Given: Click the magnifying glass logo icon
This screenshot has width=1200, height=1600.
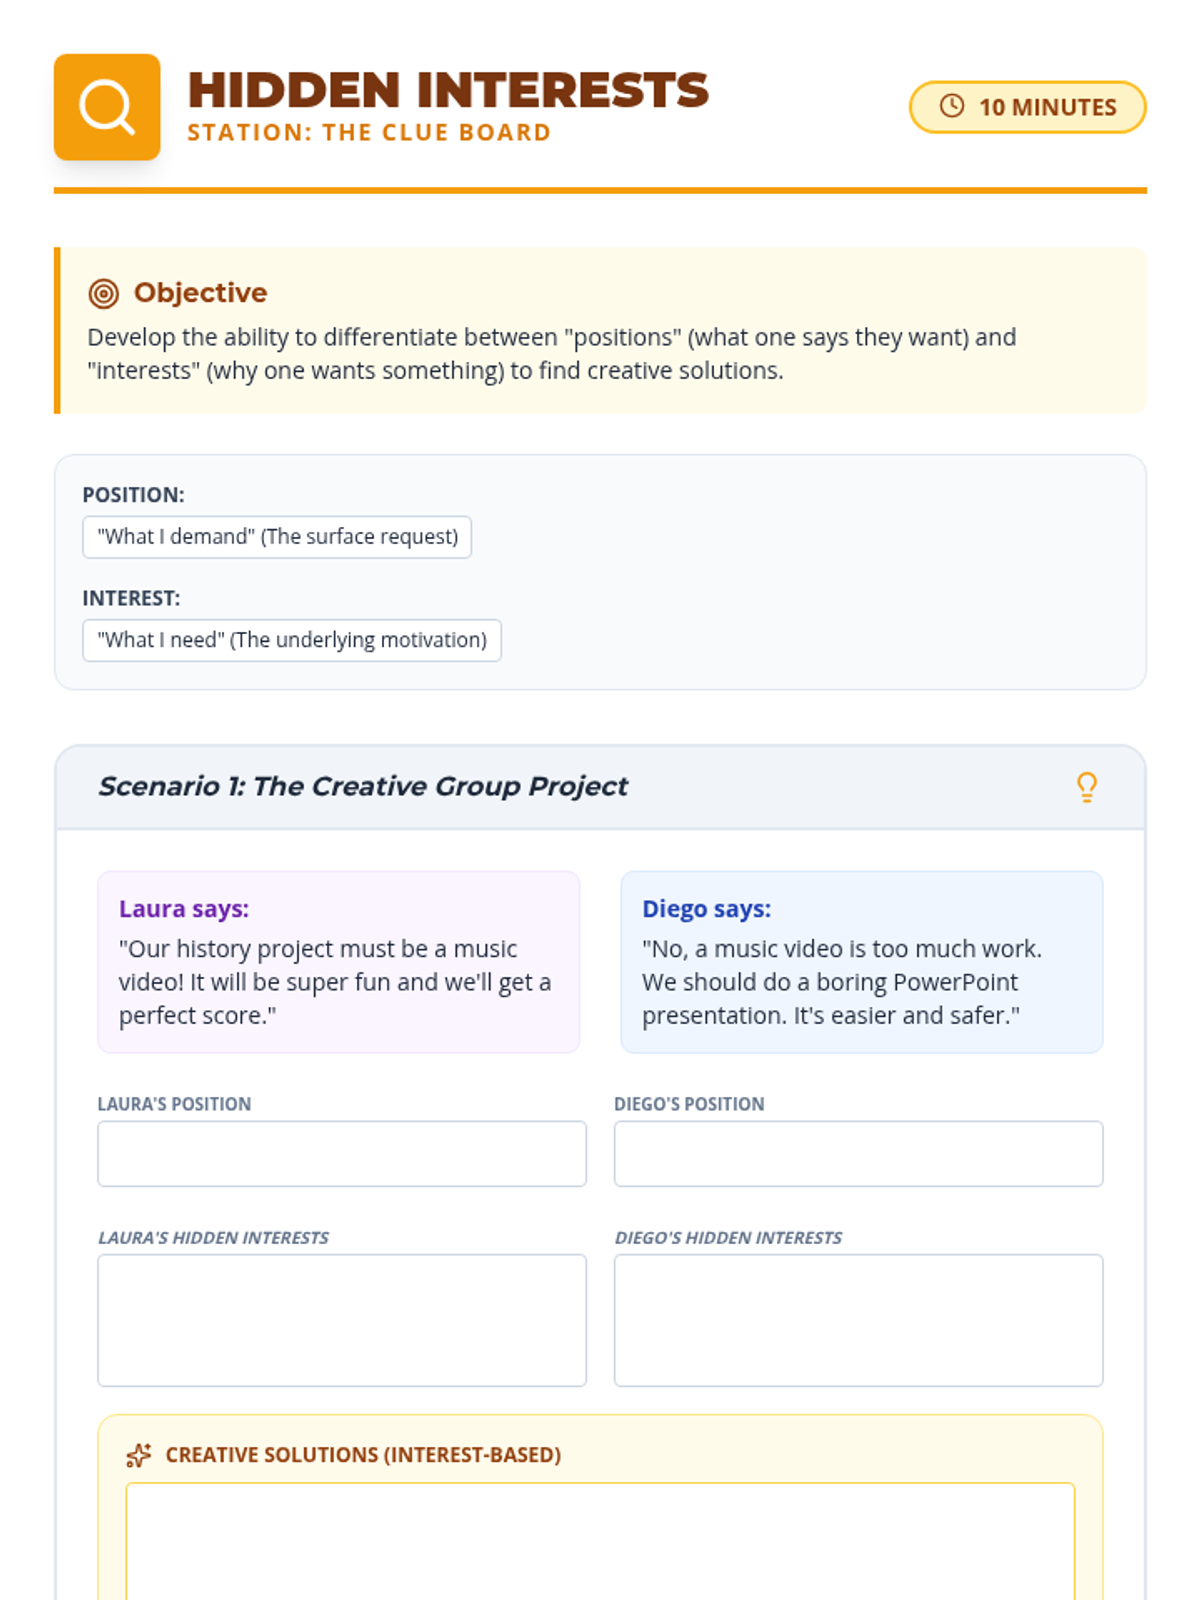Looking at the screenshot, I should pos(107,107).
